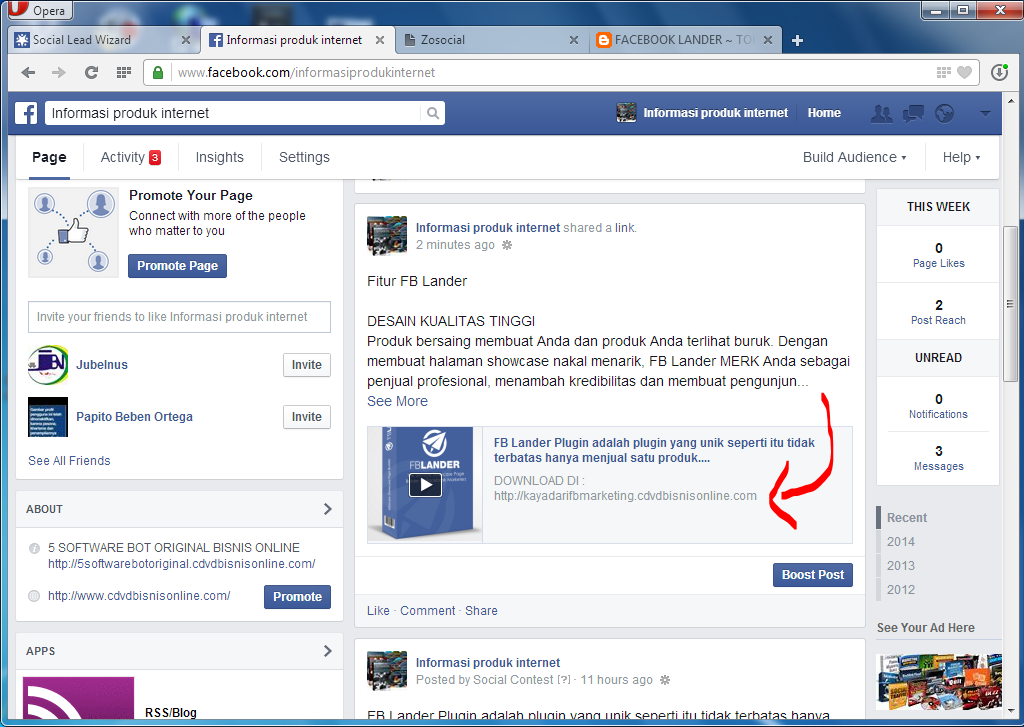Open messages icon in Facebook header

click(x=913, y=114)
